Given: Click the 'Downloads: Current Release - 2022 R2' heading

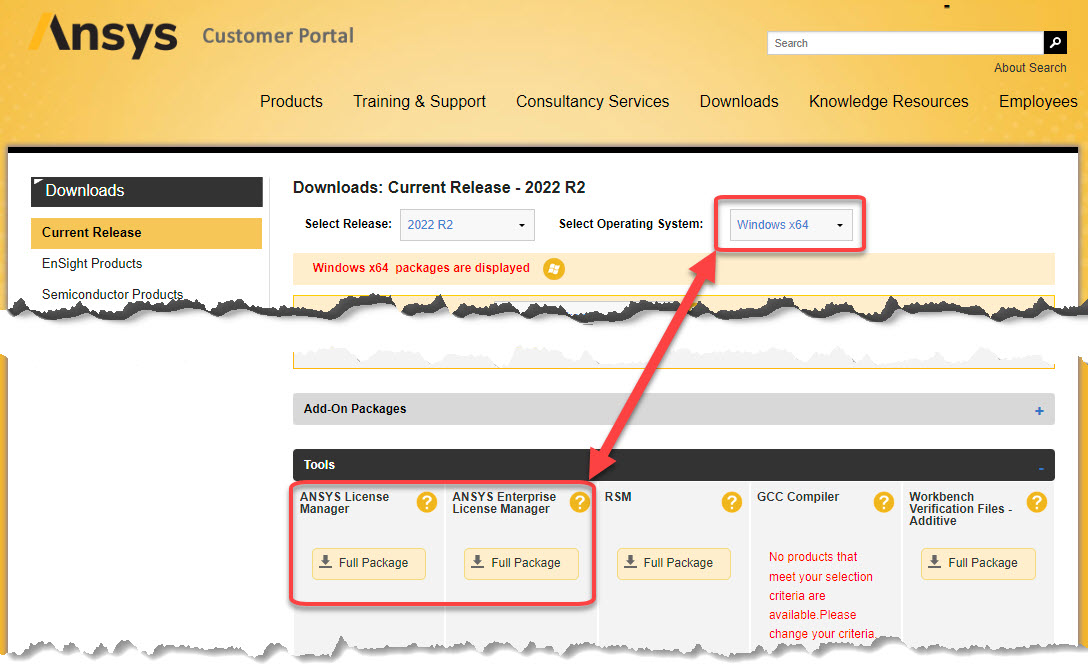Looking at the screenshot, I should click(x=439, y=187).
